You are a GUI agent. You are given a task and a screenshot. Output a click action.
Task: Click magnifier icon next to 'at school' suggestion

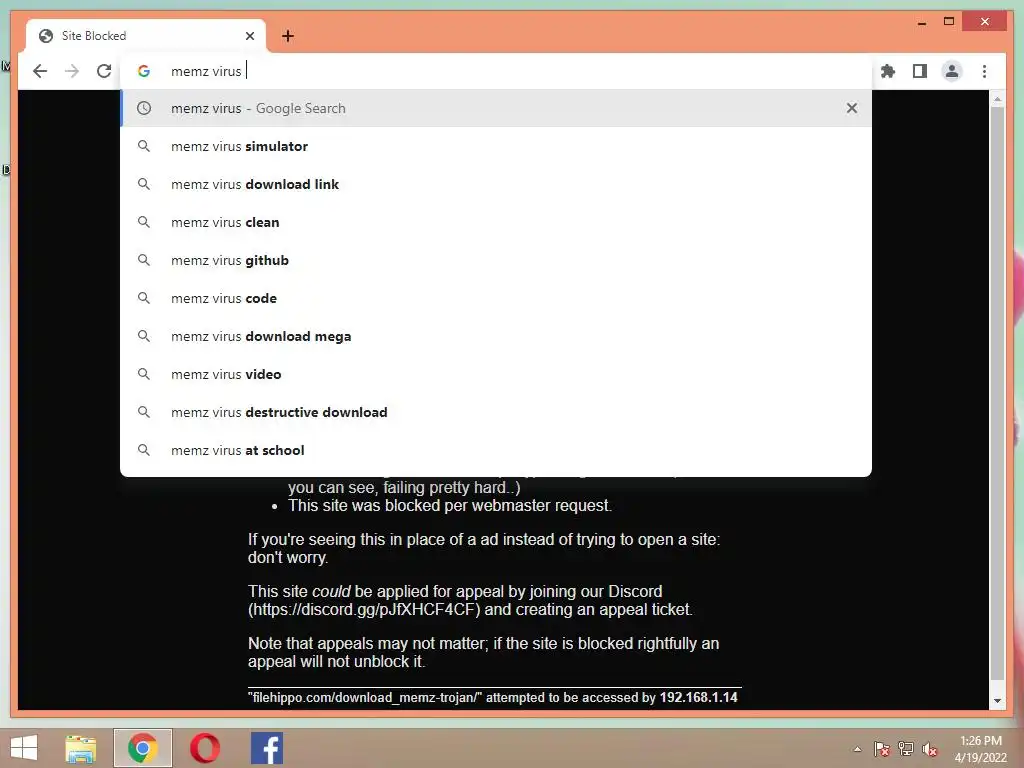[x=144, y=450]
